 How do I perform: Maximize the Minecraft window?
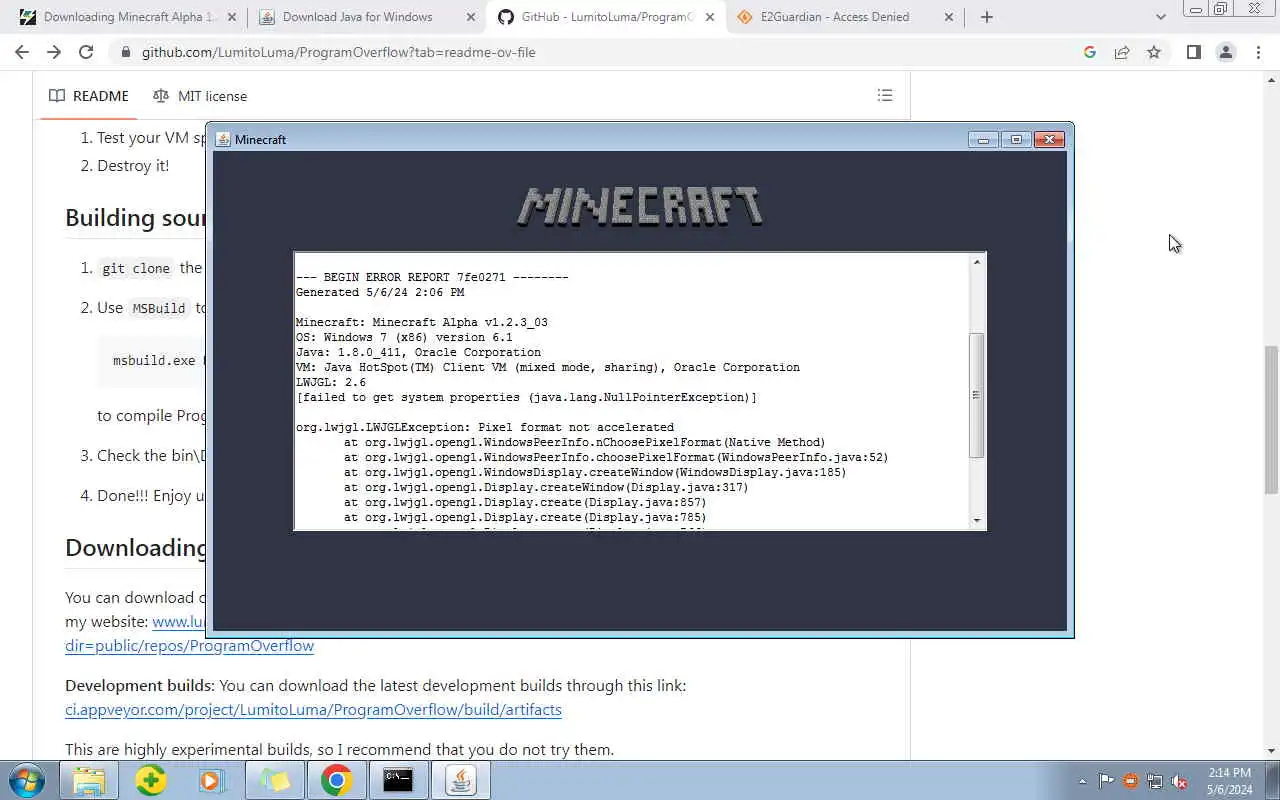click(x=1016, y=140)
